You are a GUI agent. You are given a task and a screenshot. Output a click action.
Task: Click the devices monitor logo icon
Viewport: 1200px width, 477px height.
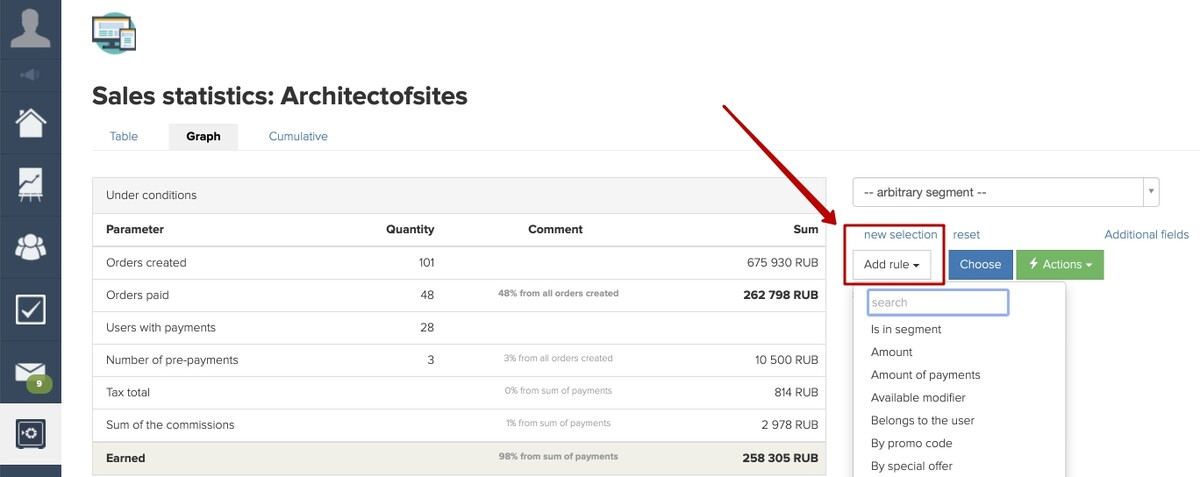point(113,33)
